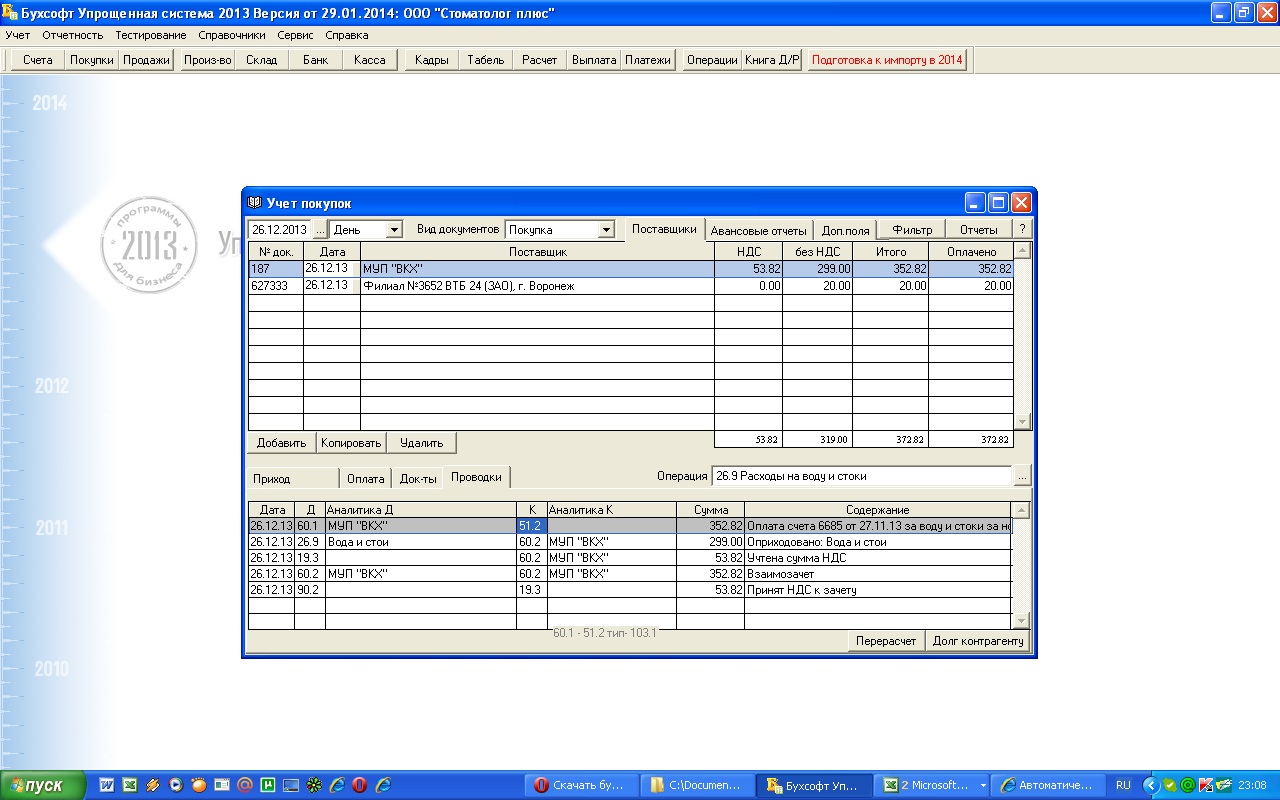Expand the Вид документов dropdown showing Покупка
The width and height of the screenshot is (1280, 800).
pos(605,230)
